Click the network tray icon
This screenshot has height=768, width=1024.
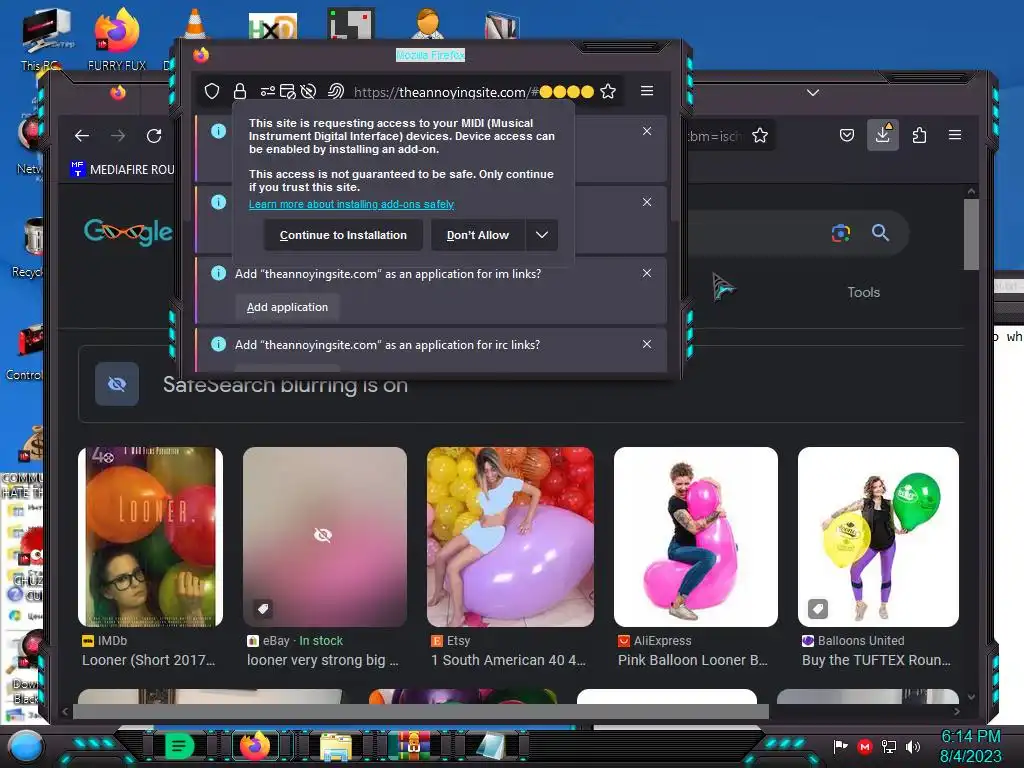pos(889,746)
